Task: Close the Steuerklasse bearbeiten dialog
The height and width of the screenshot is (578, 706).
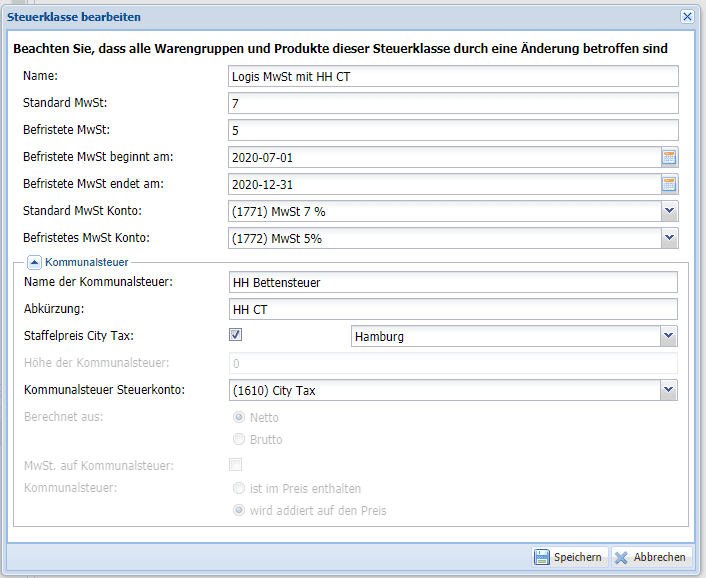Action: click(687, 17)
